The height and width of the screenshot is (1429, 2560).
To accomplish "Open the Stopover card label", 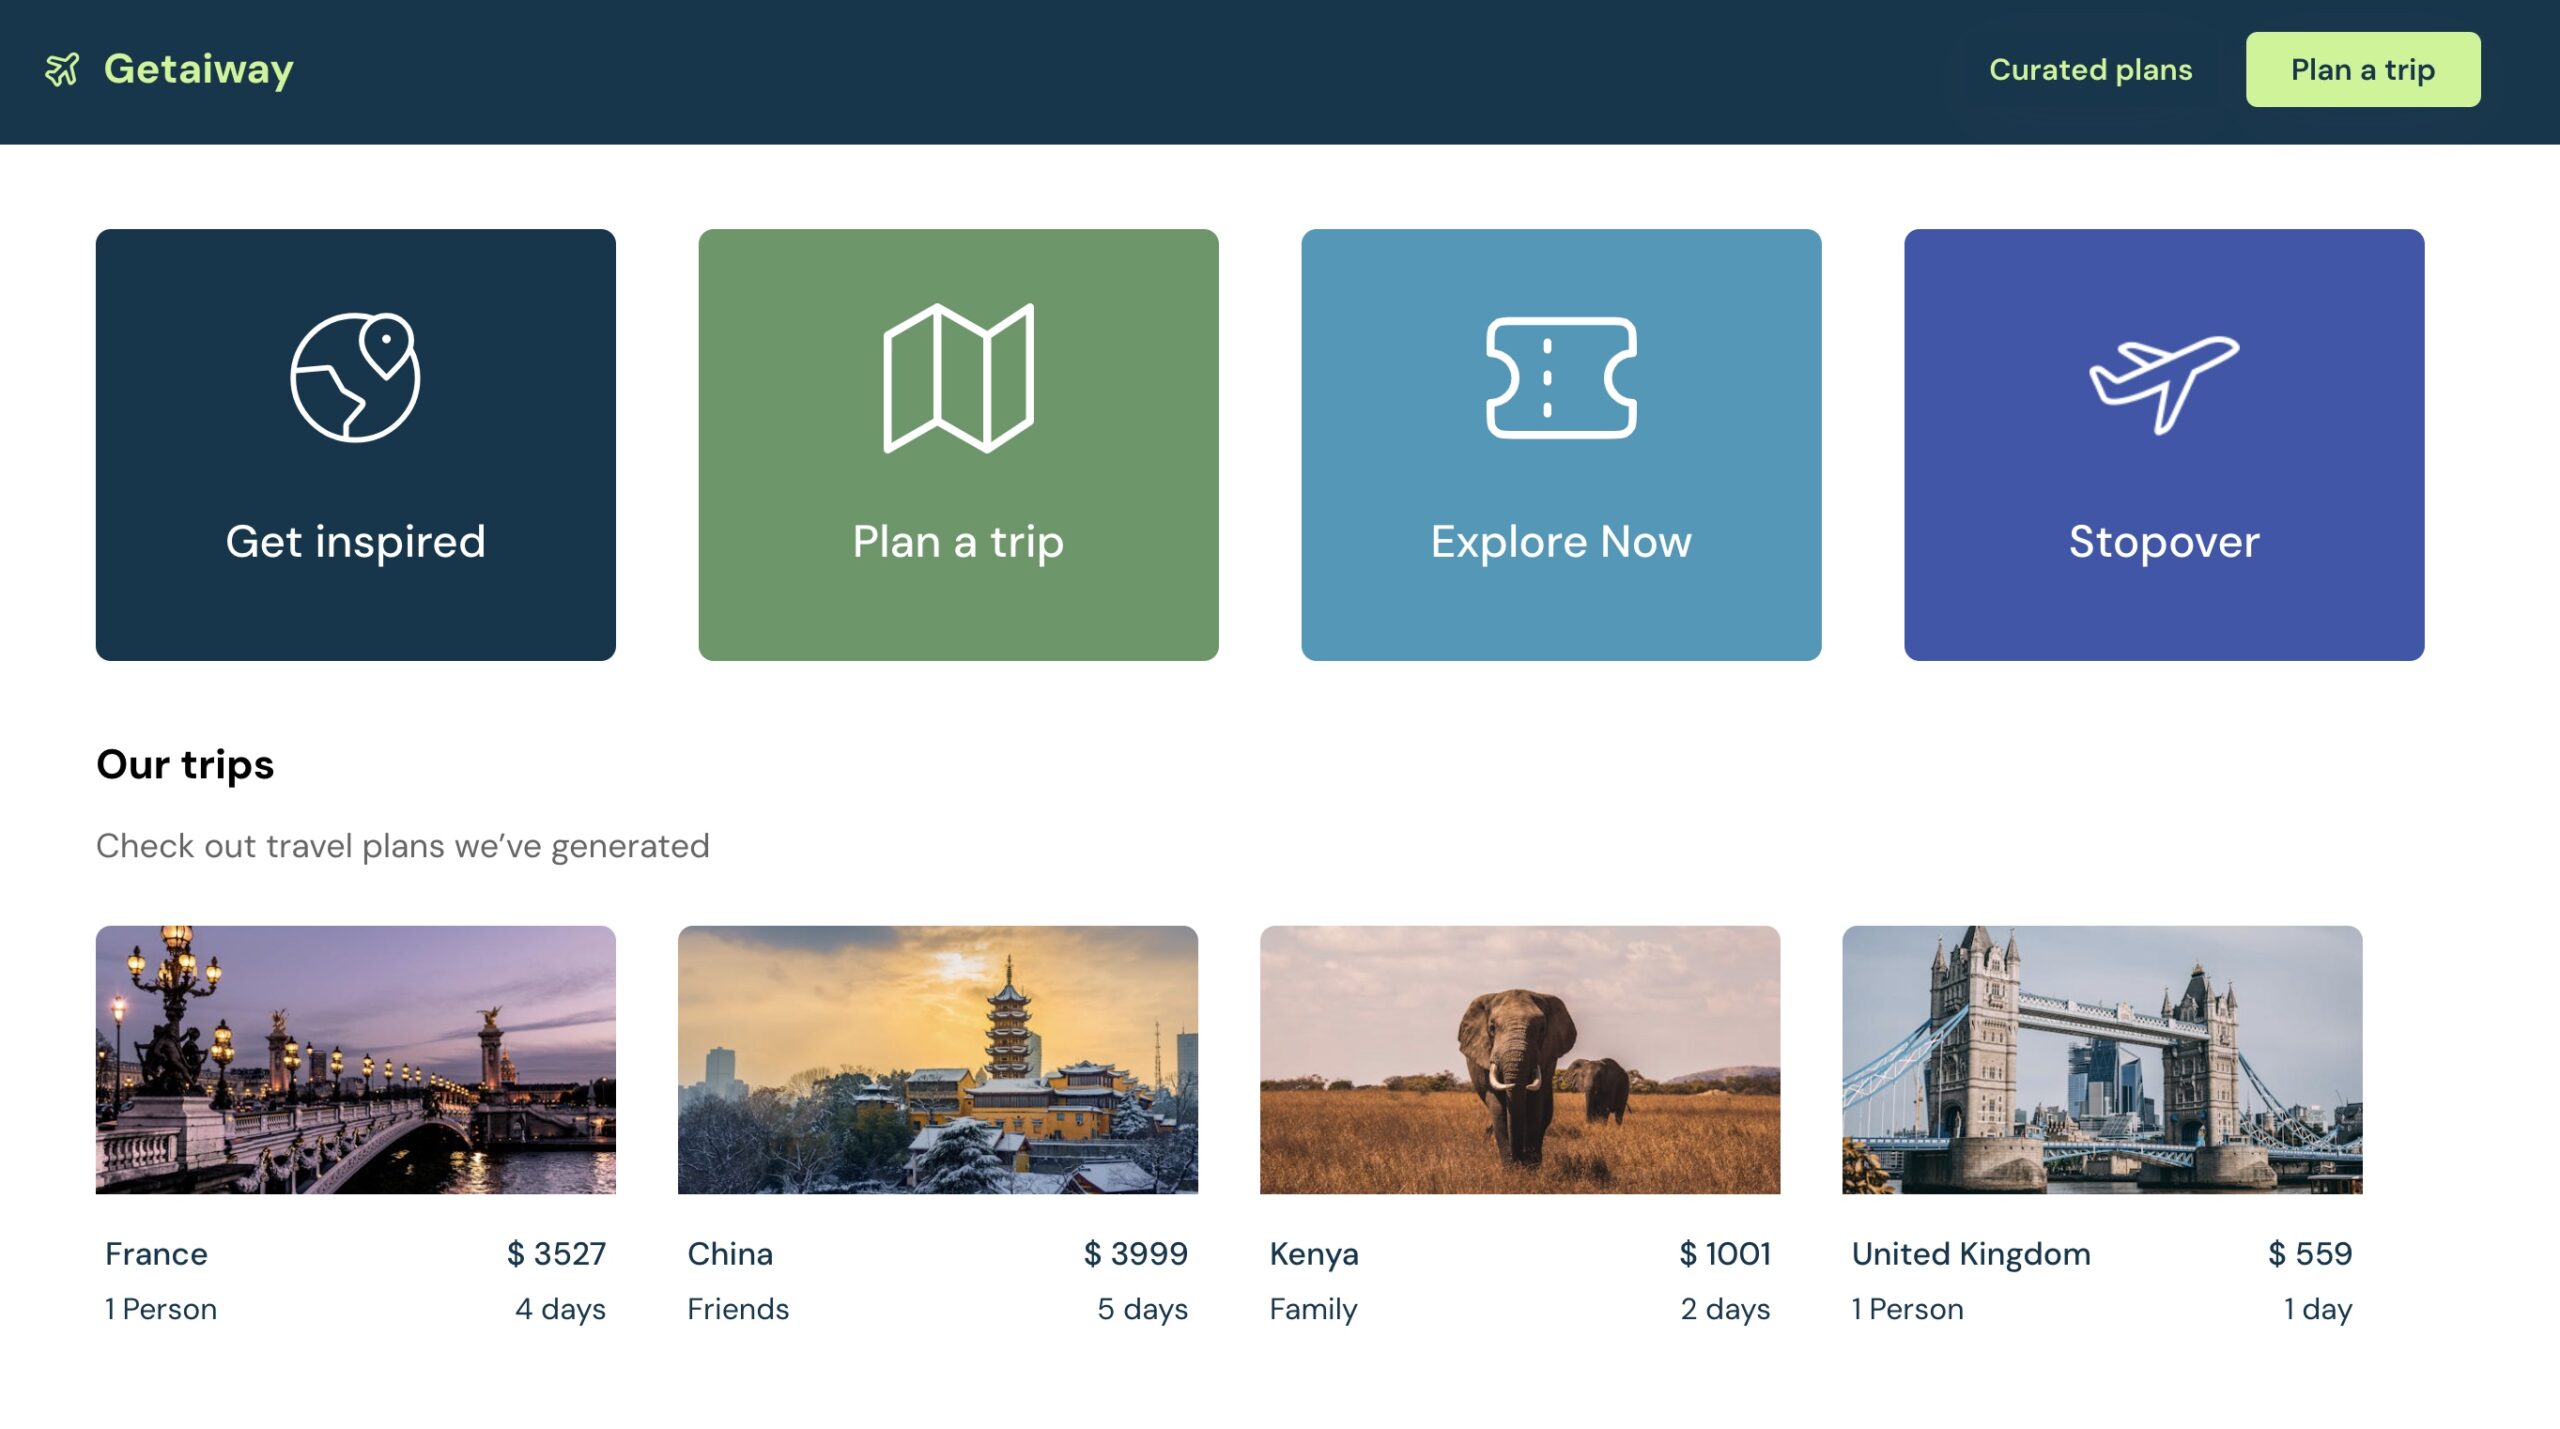I will [x=2164, y=542].
